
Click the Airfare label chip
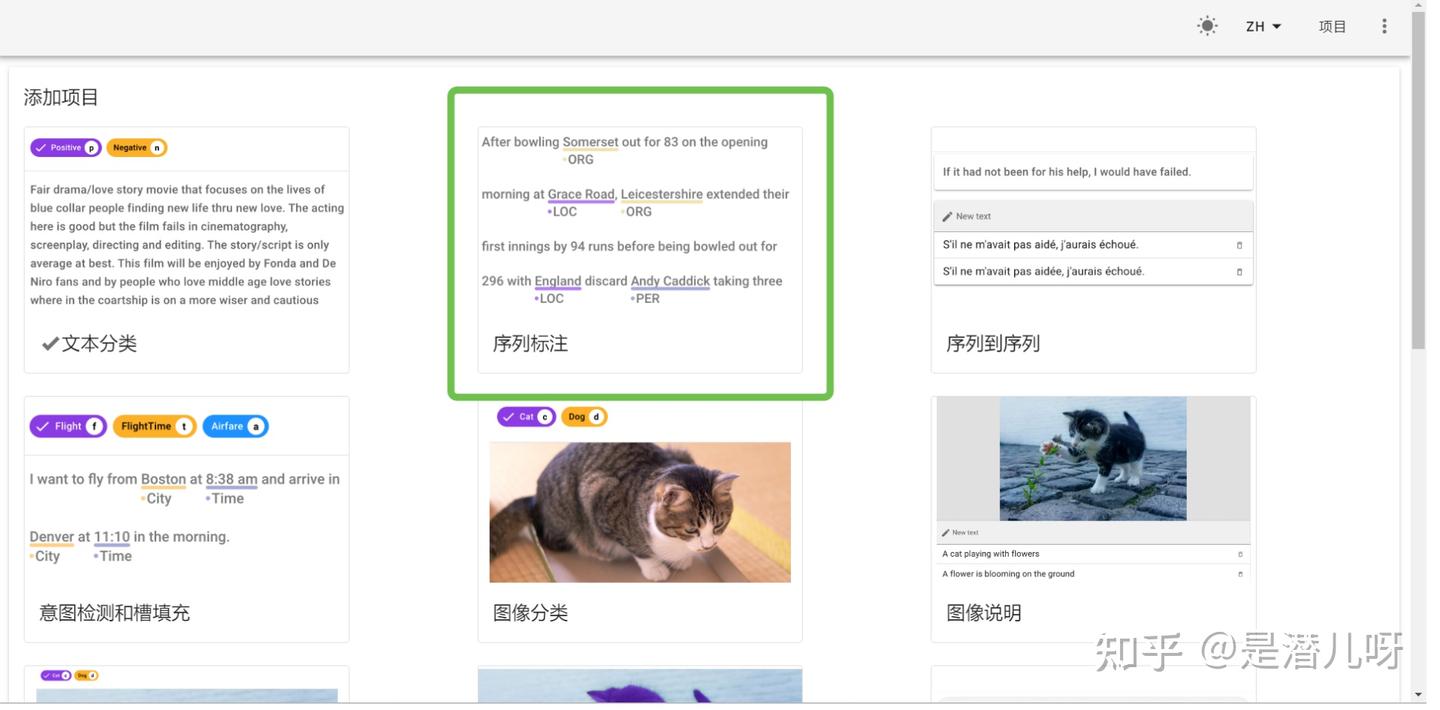click(235, 425)
